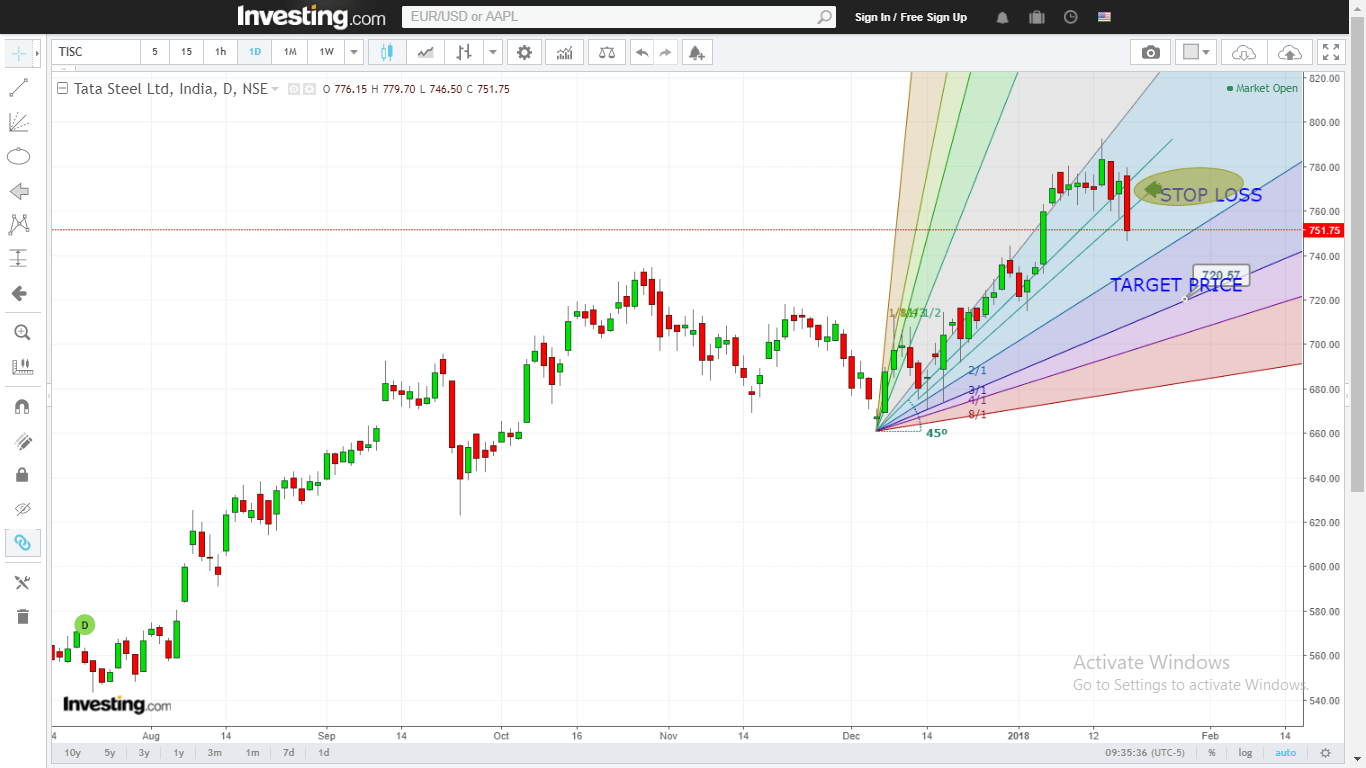Switch to the 1W interval
1366x768 pixels.
[x=326, y=52]
